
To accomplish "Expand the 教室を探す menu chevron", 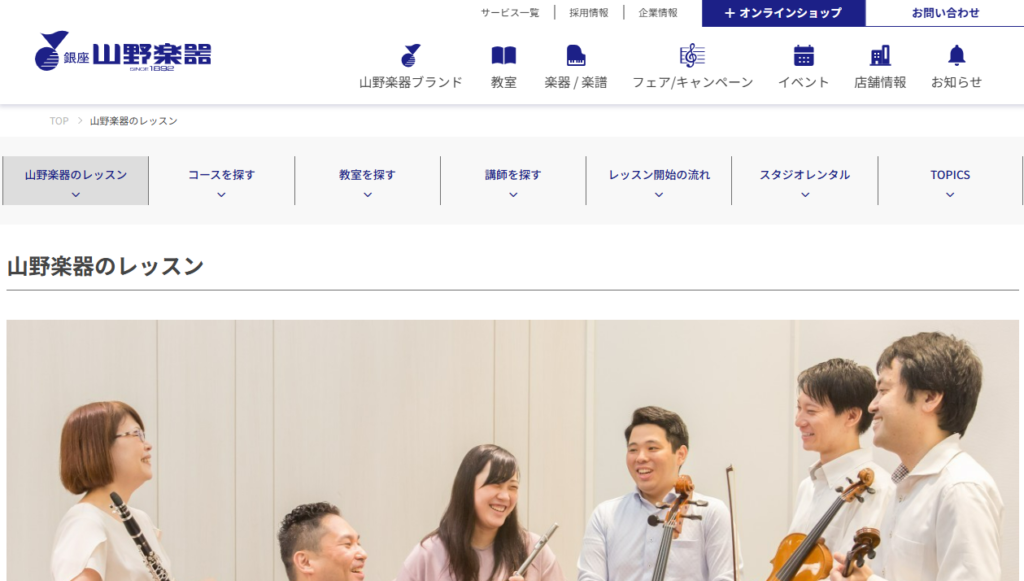I will 368,195.
